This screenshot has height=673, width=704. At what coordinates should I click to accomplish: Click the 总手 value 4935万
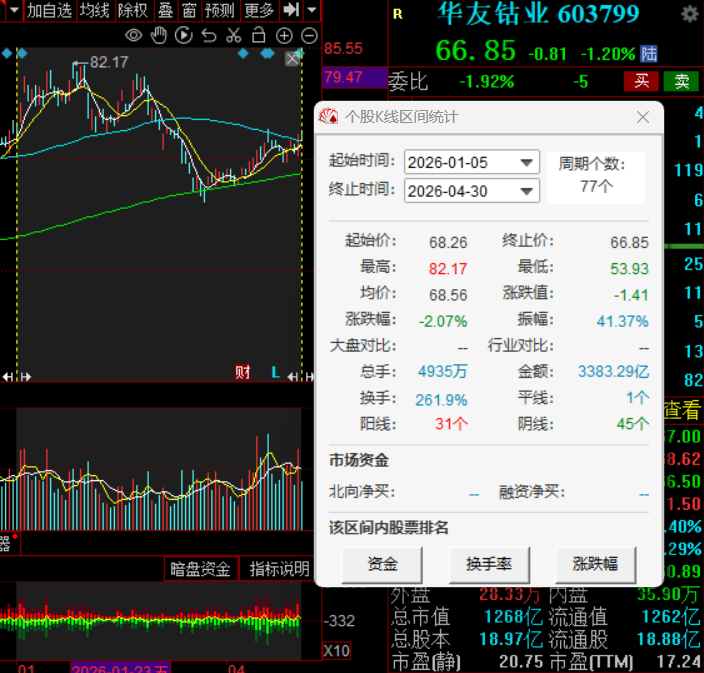click(442, 371)
